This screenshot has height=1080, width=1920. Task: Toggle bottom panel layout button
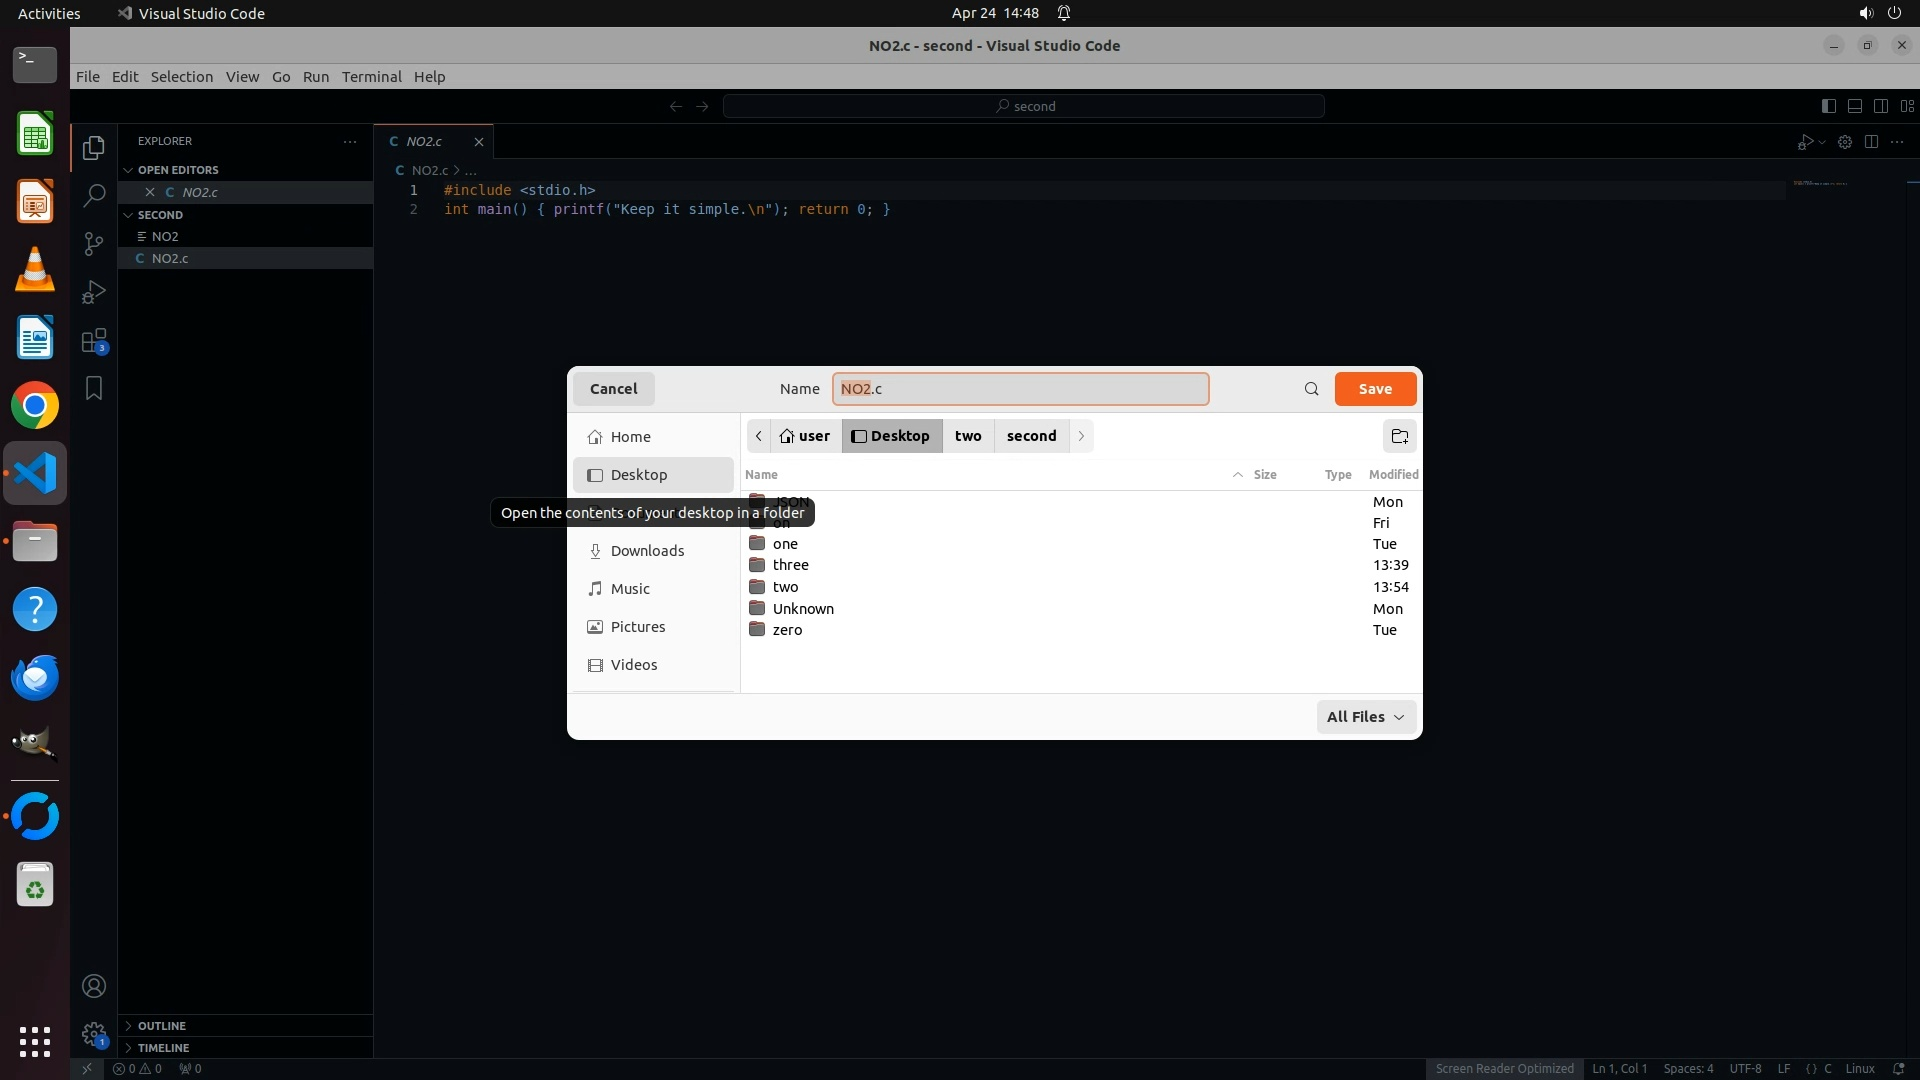coord(1854,106)
